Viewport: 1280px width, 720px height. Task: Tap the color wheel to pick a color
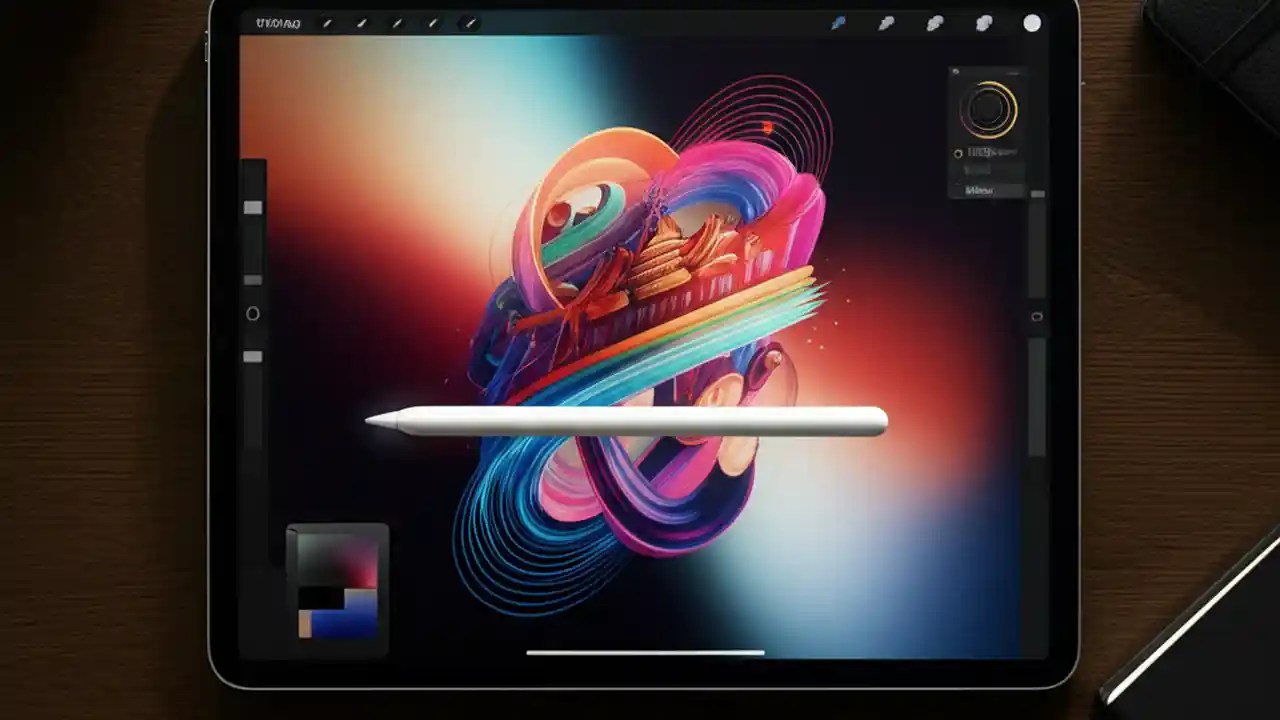[x=990, y=110]
